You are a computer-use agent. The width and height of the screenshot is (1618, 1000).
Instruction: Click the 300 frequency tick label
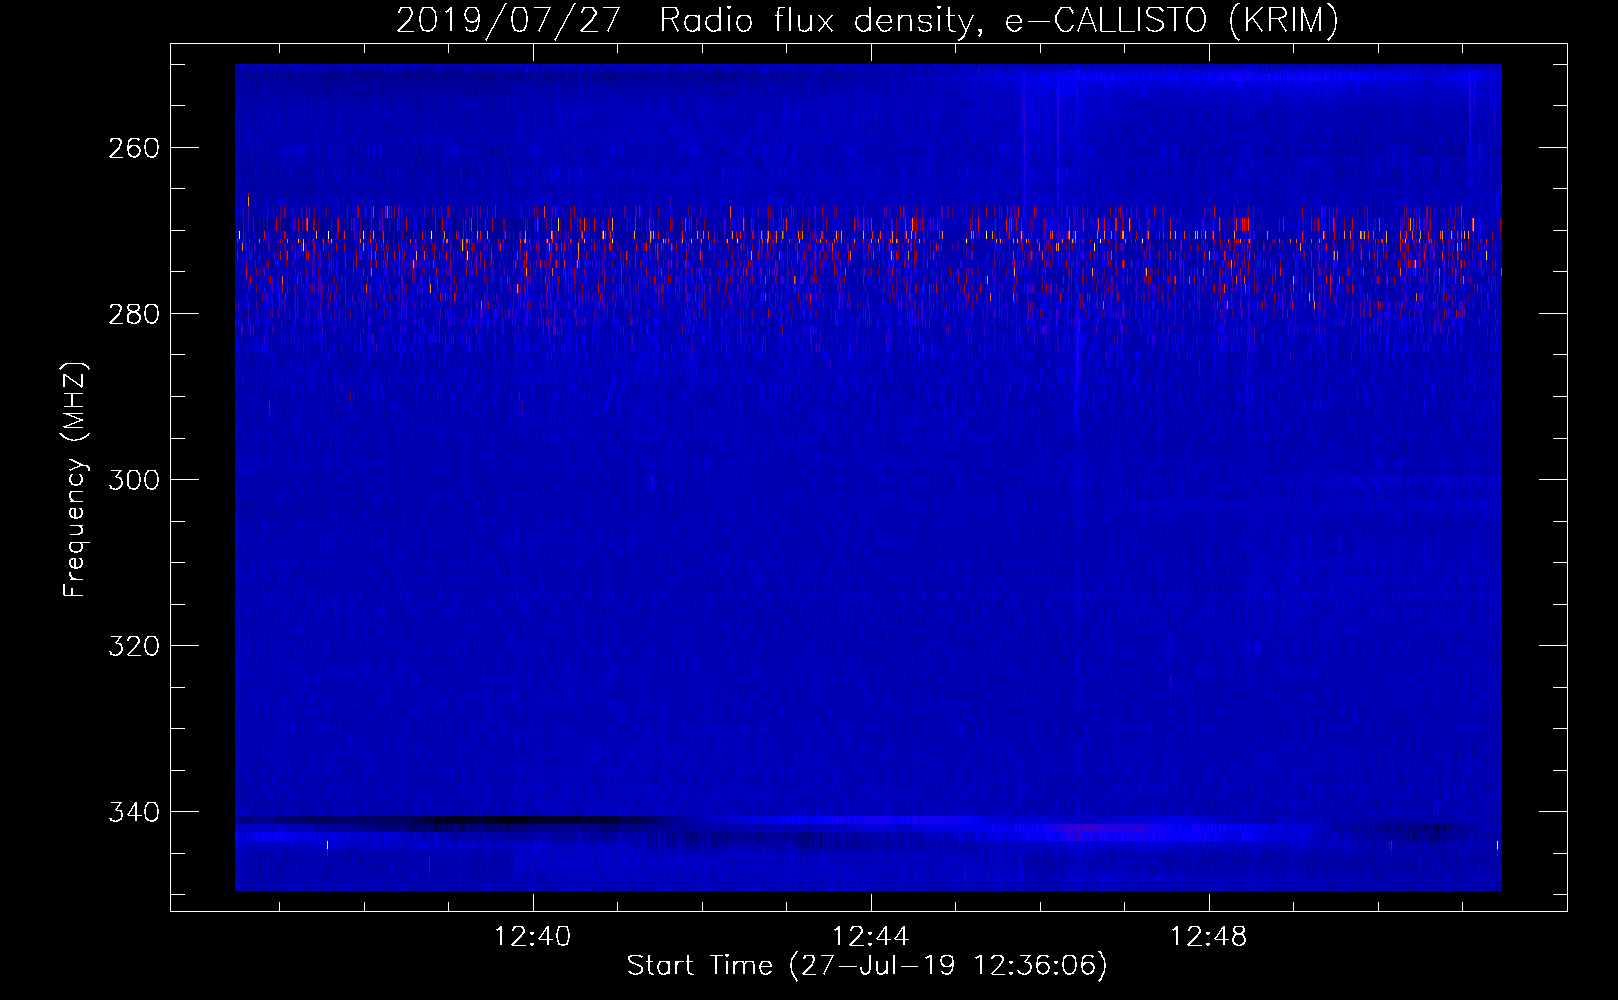click(x=134, y=480)
